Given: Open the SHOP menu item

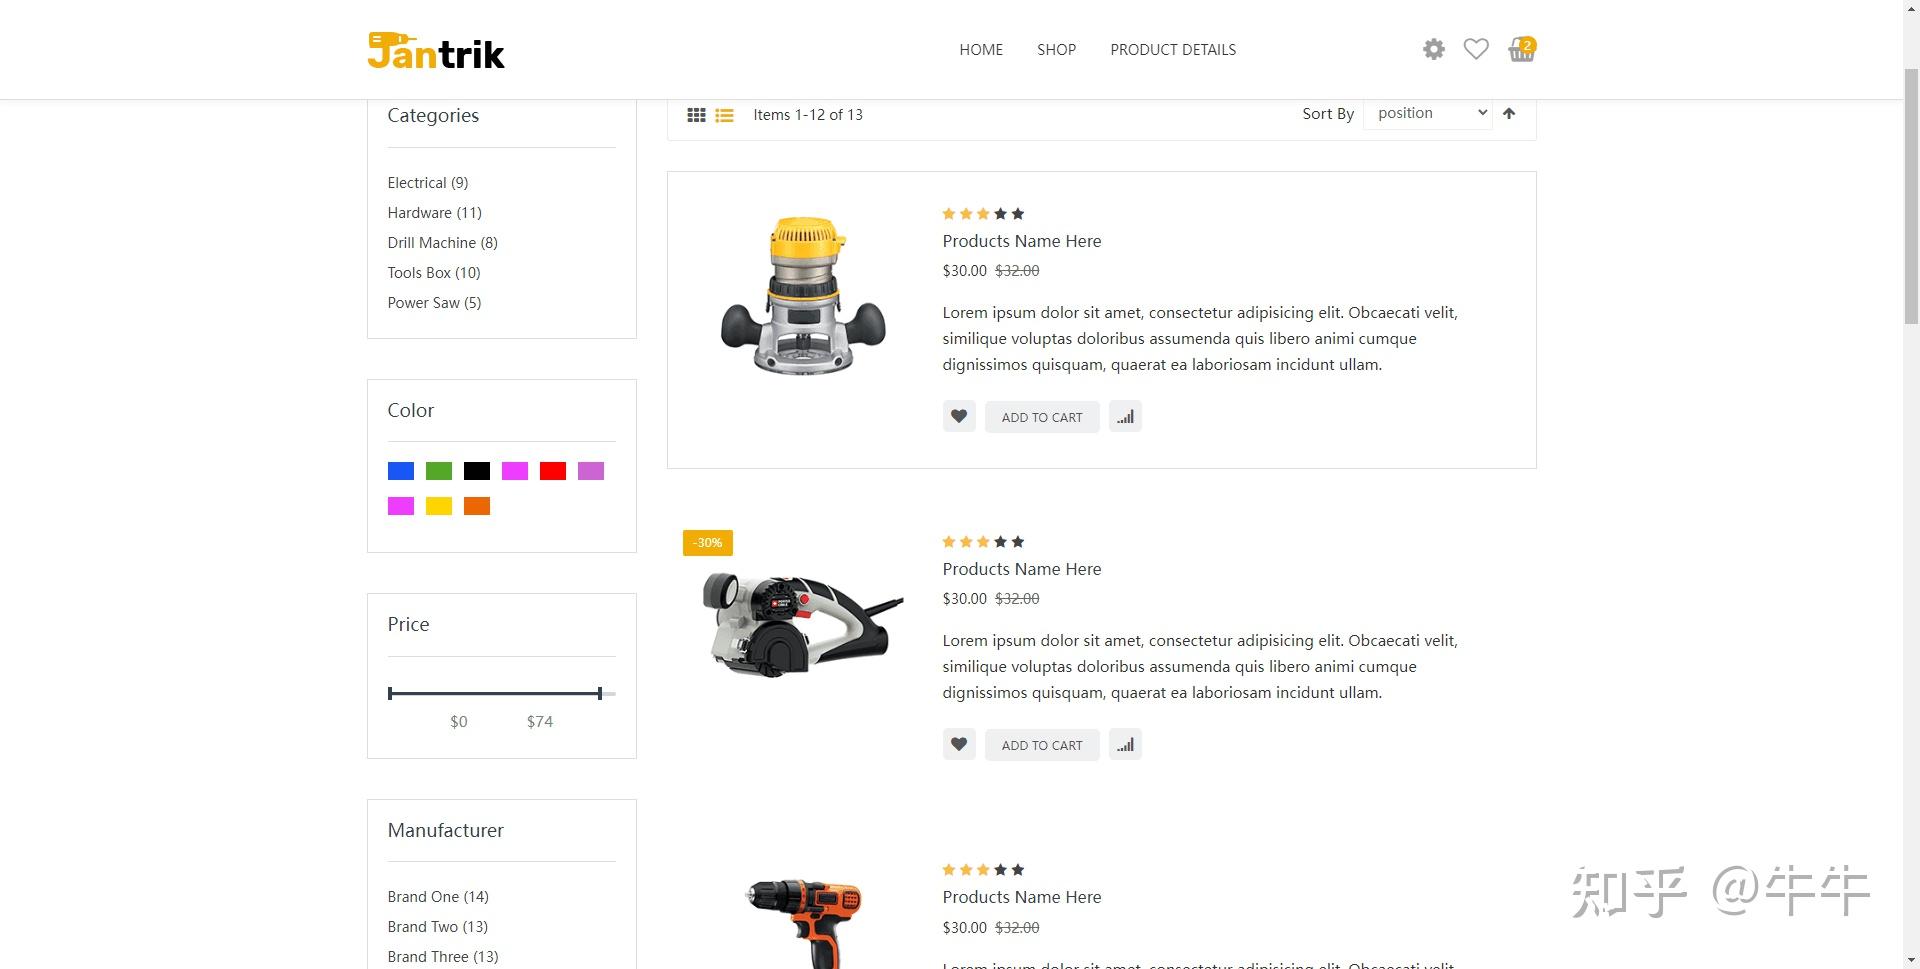Looking at the screenshot, I should 1056,50.
